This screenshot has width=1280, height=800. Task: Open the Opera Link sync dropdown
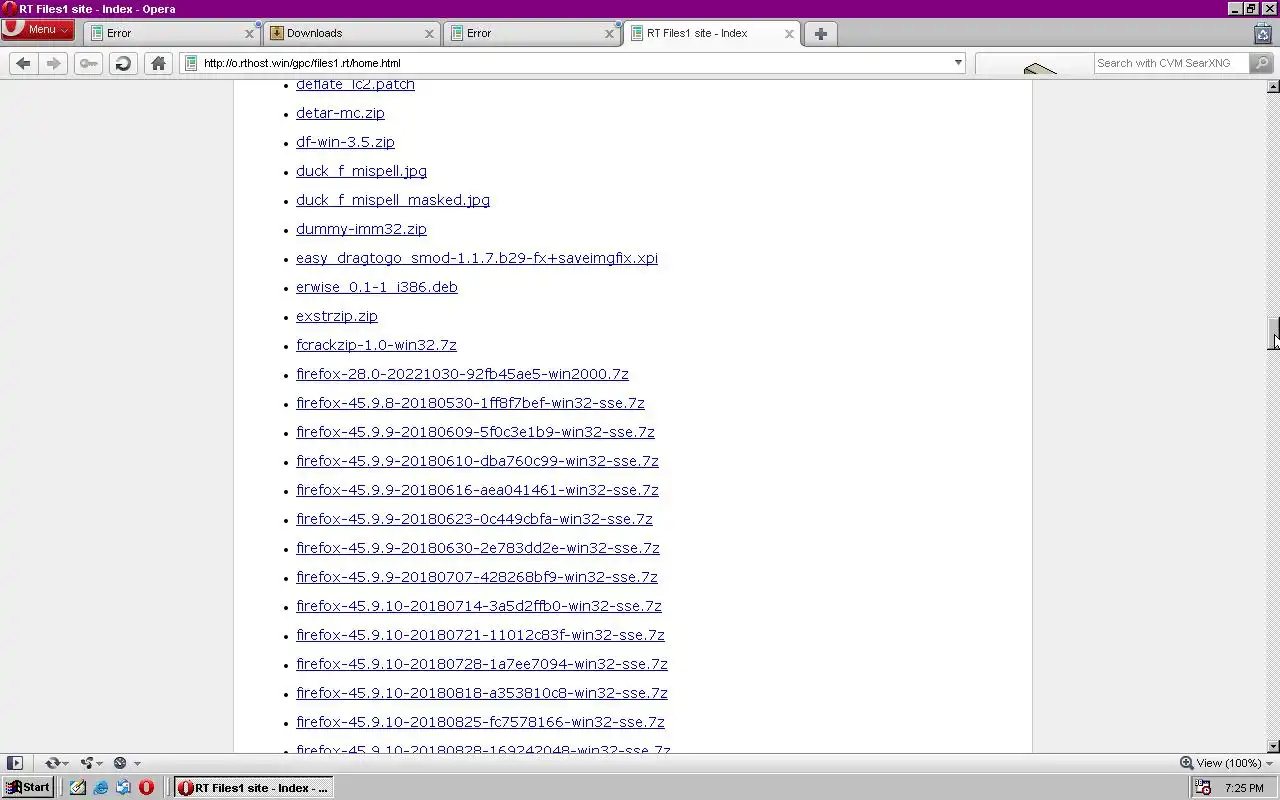pyautogui.click(x=57, y=763)
